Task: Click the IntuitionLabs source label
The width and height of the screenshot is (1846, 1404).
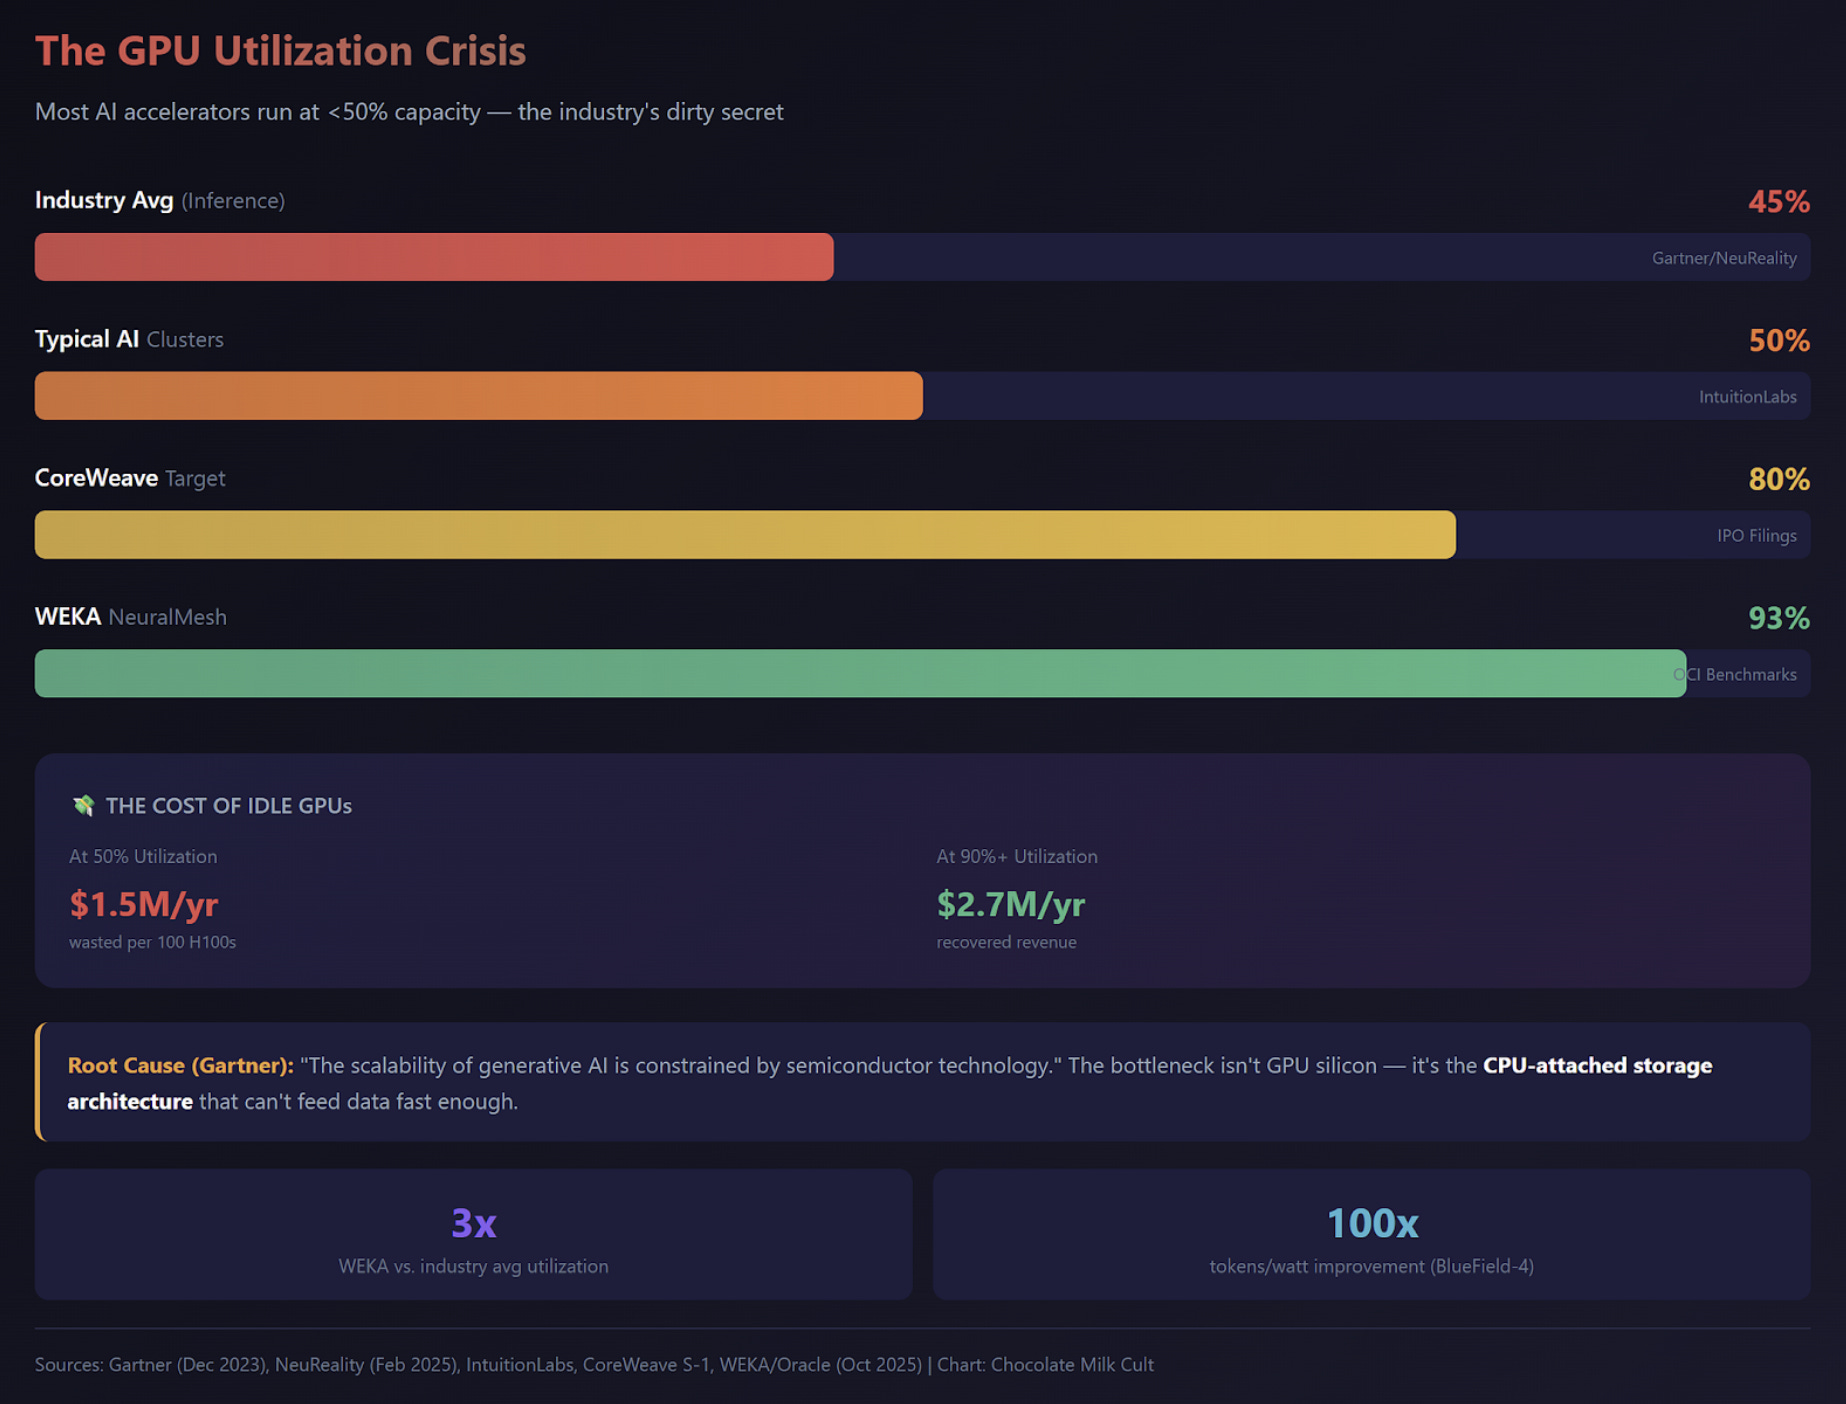Action: pos(1747,397)
